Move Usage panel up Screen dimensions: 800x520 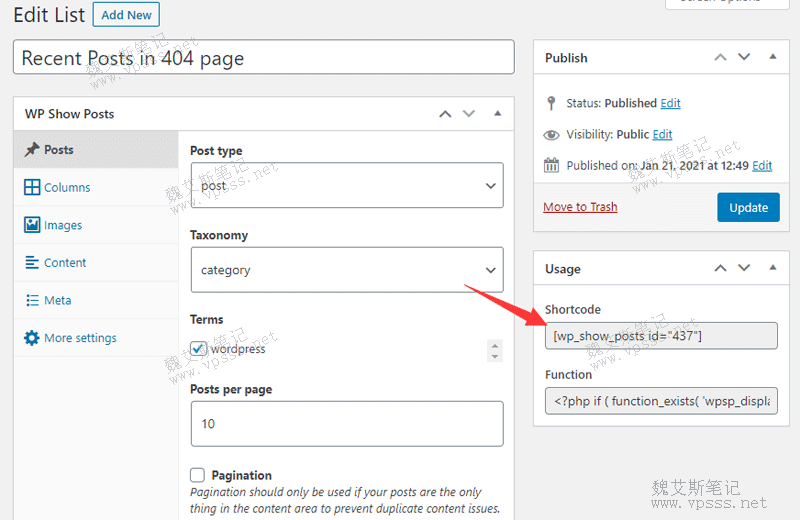tap(720, 268)
